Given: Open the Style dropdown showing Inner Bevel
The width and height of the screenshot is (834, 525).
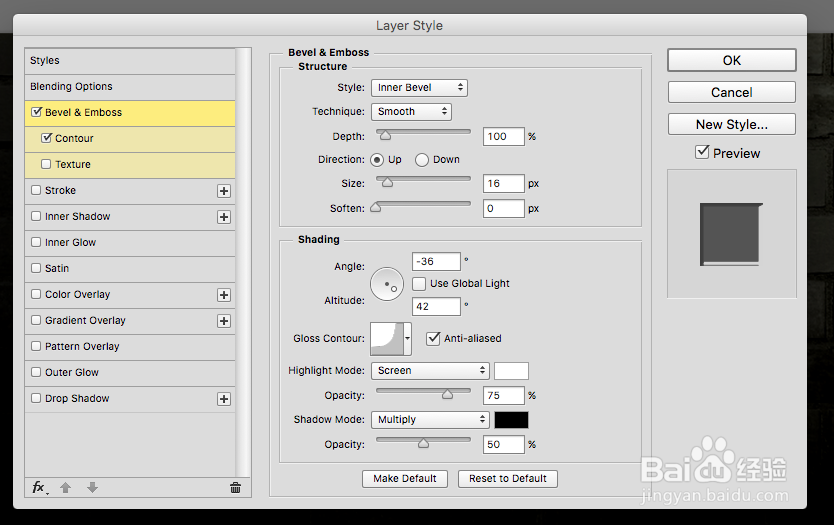Looking at the screenshot, I should coord(418,88).
